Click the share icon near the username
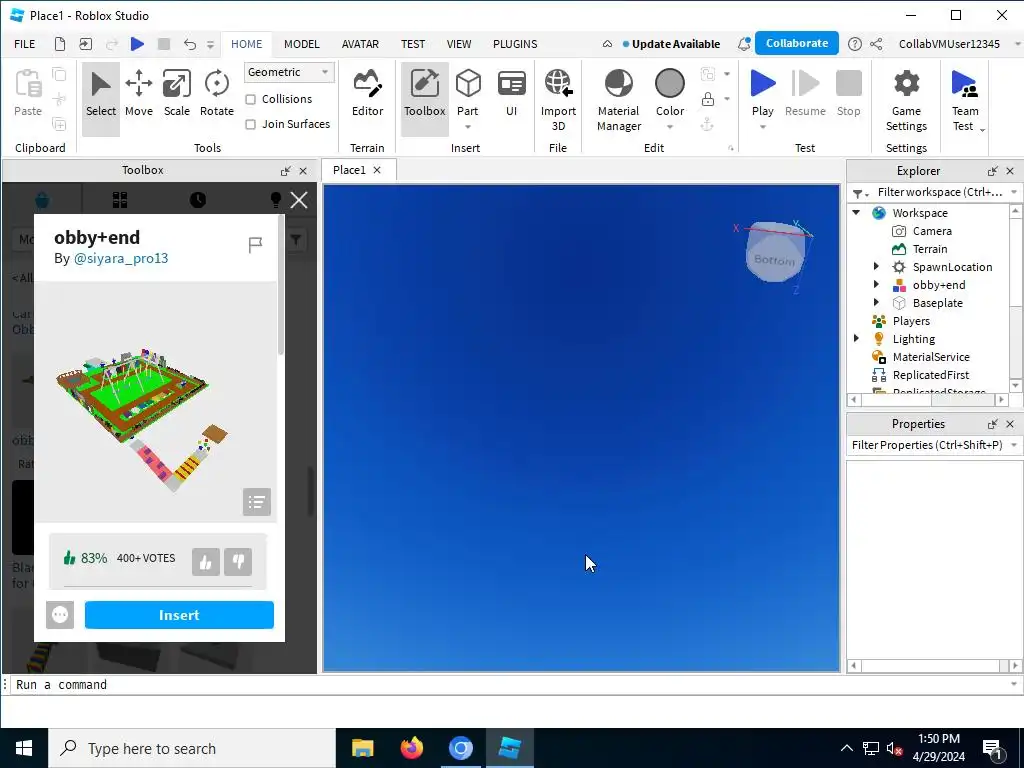 [x=876, y=44]
